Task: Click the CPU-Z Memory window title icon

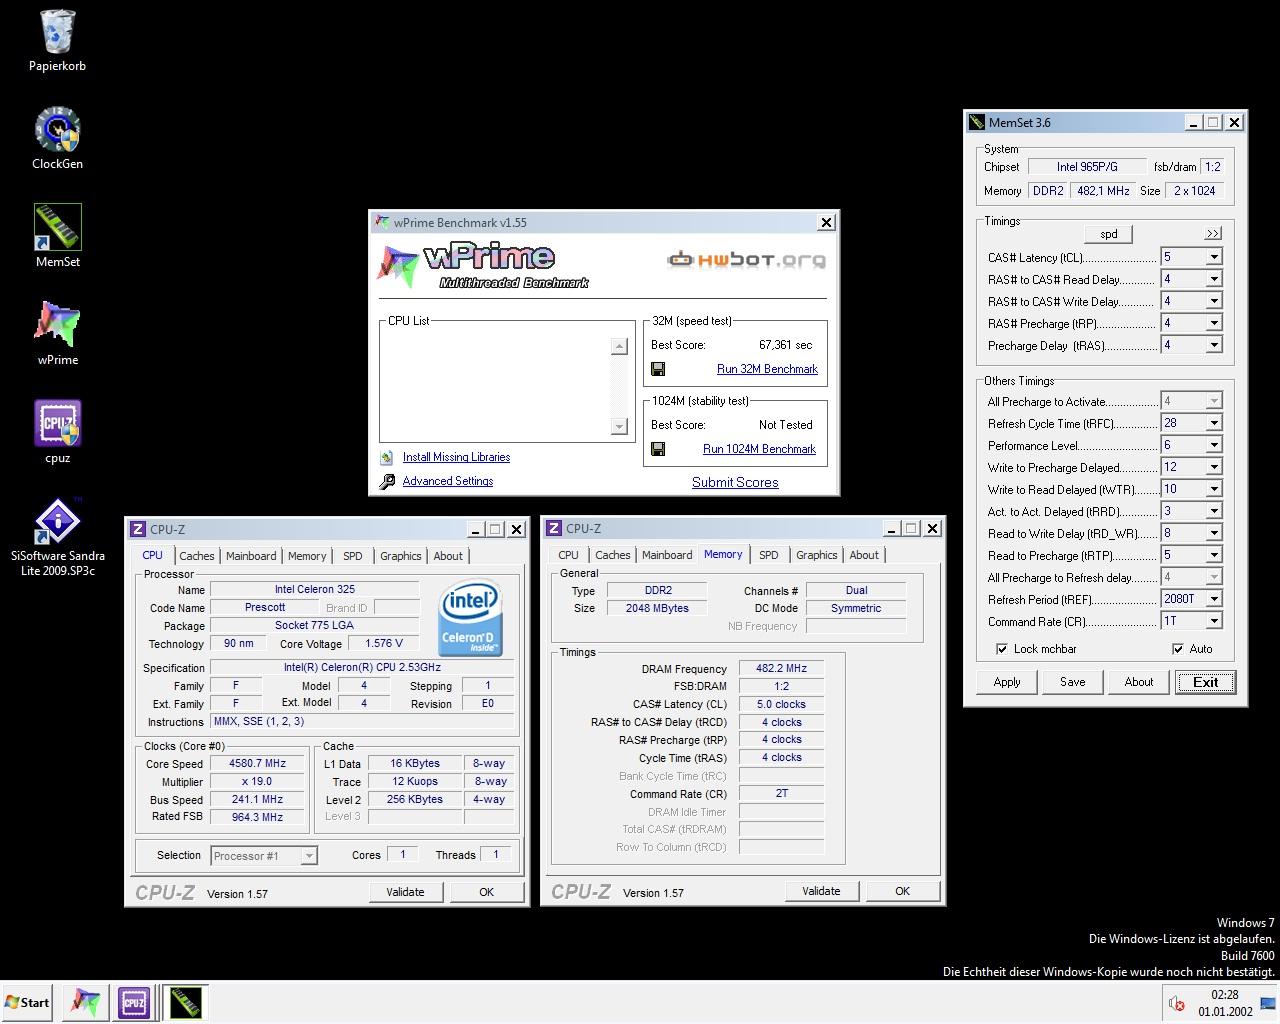Action: tap(553, 528)
